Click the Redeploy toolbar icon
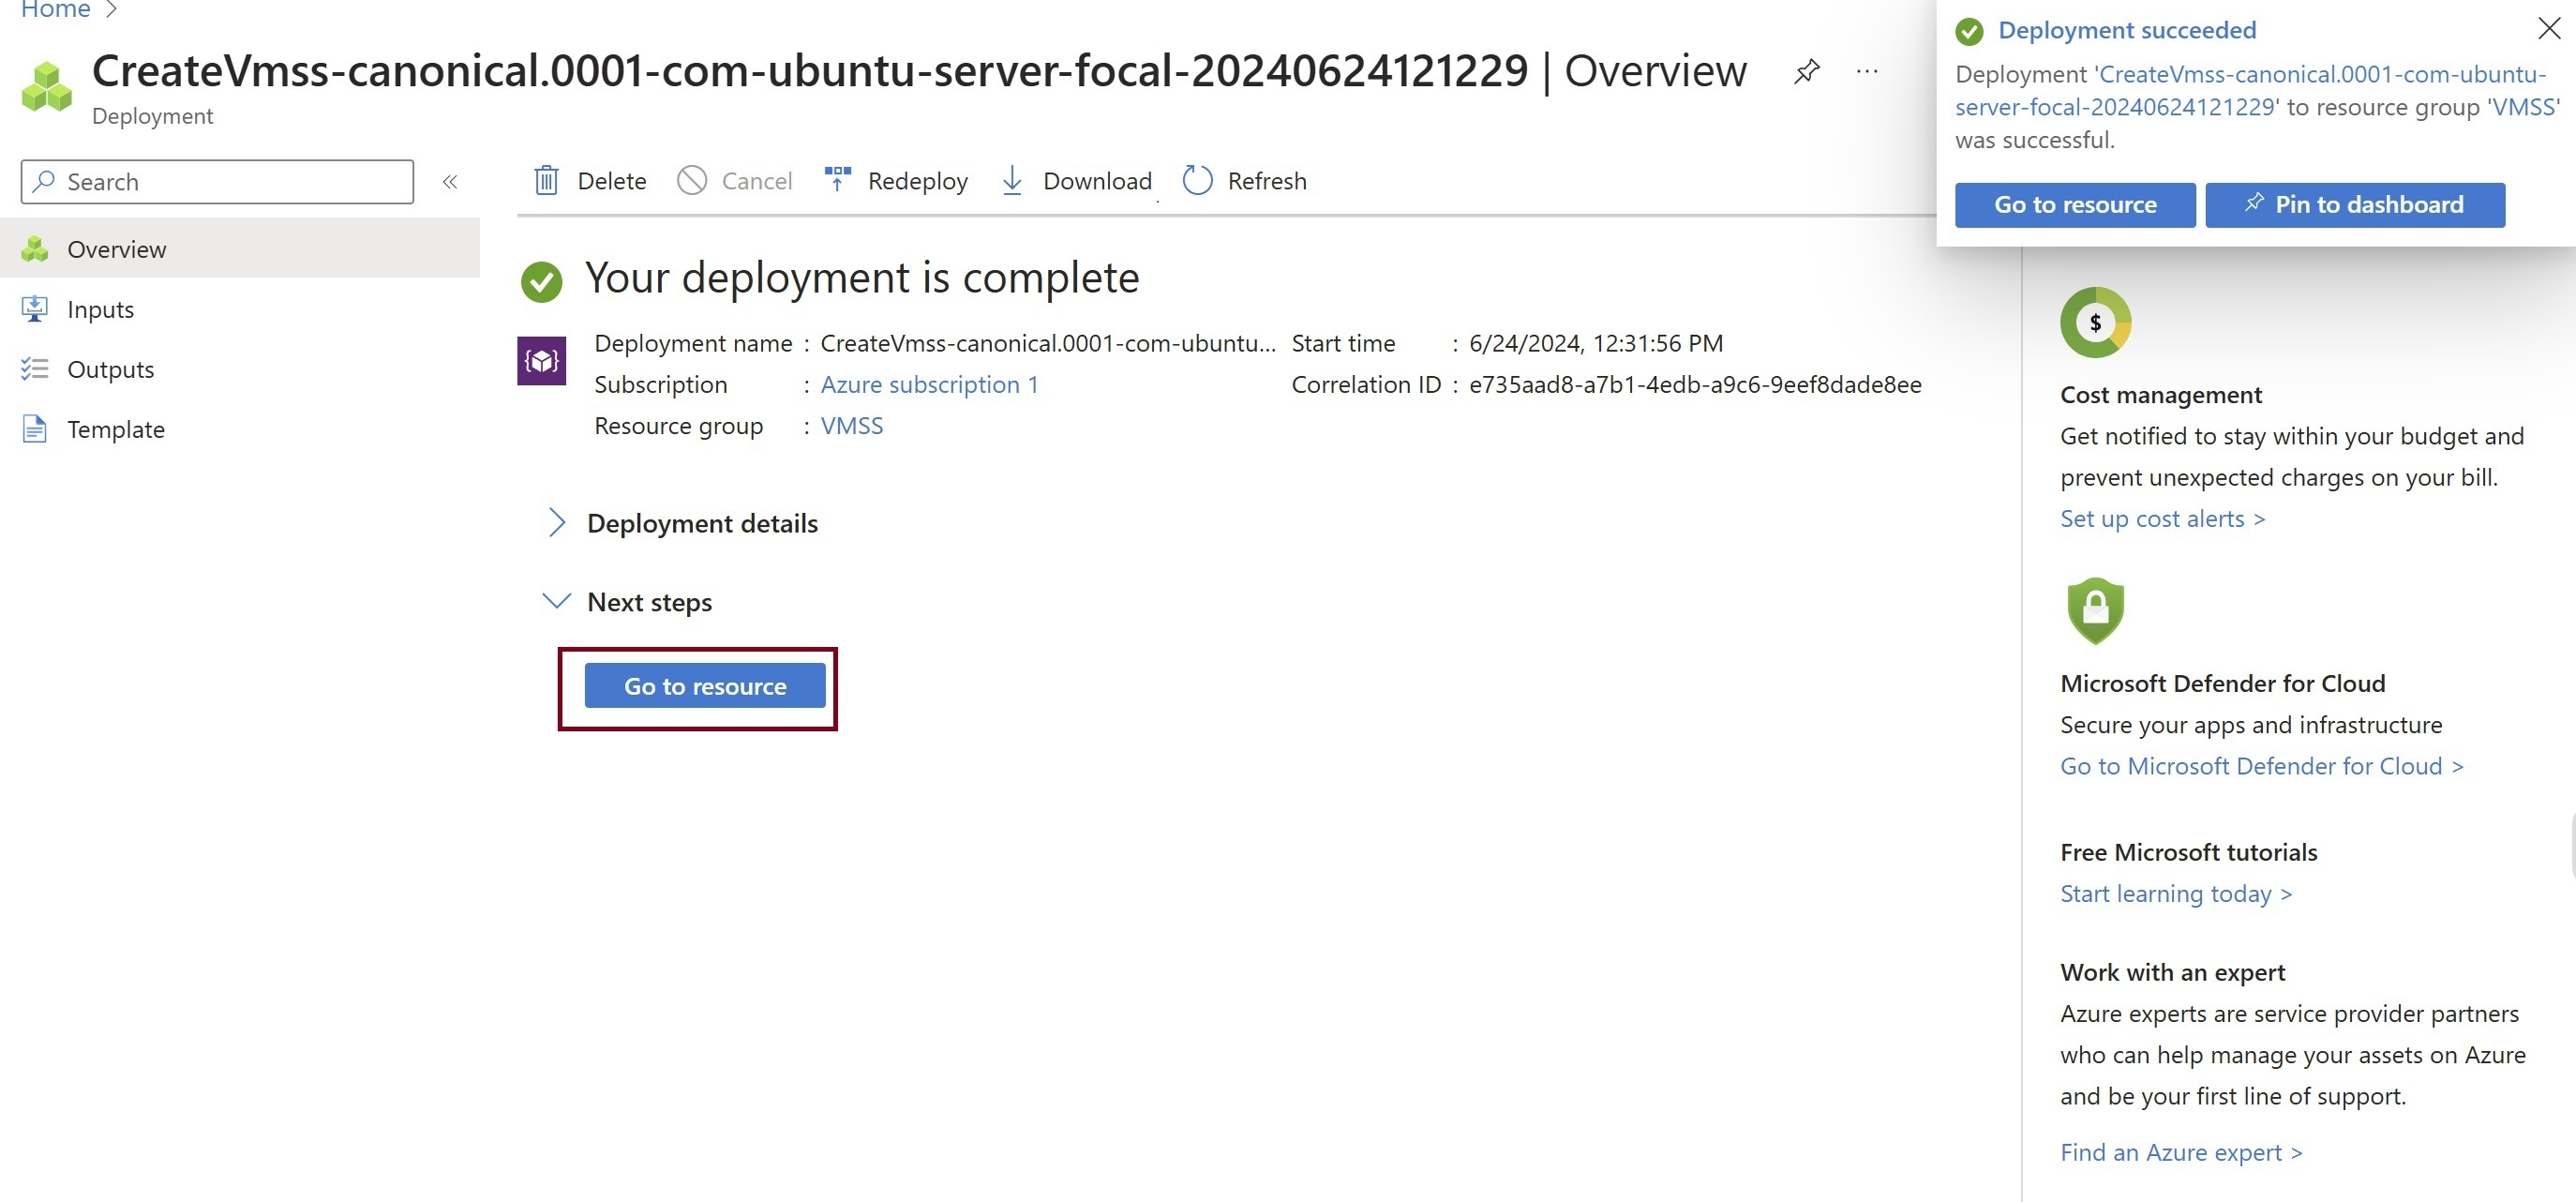Image resolution: width=2576 pixels, height=1202 pixels. click(x=837, y=180)
